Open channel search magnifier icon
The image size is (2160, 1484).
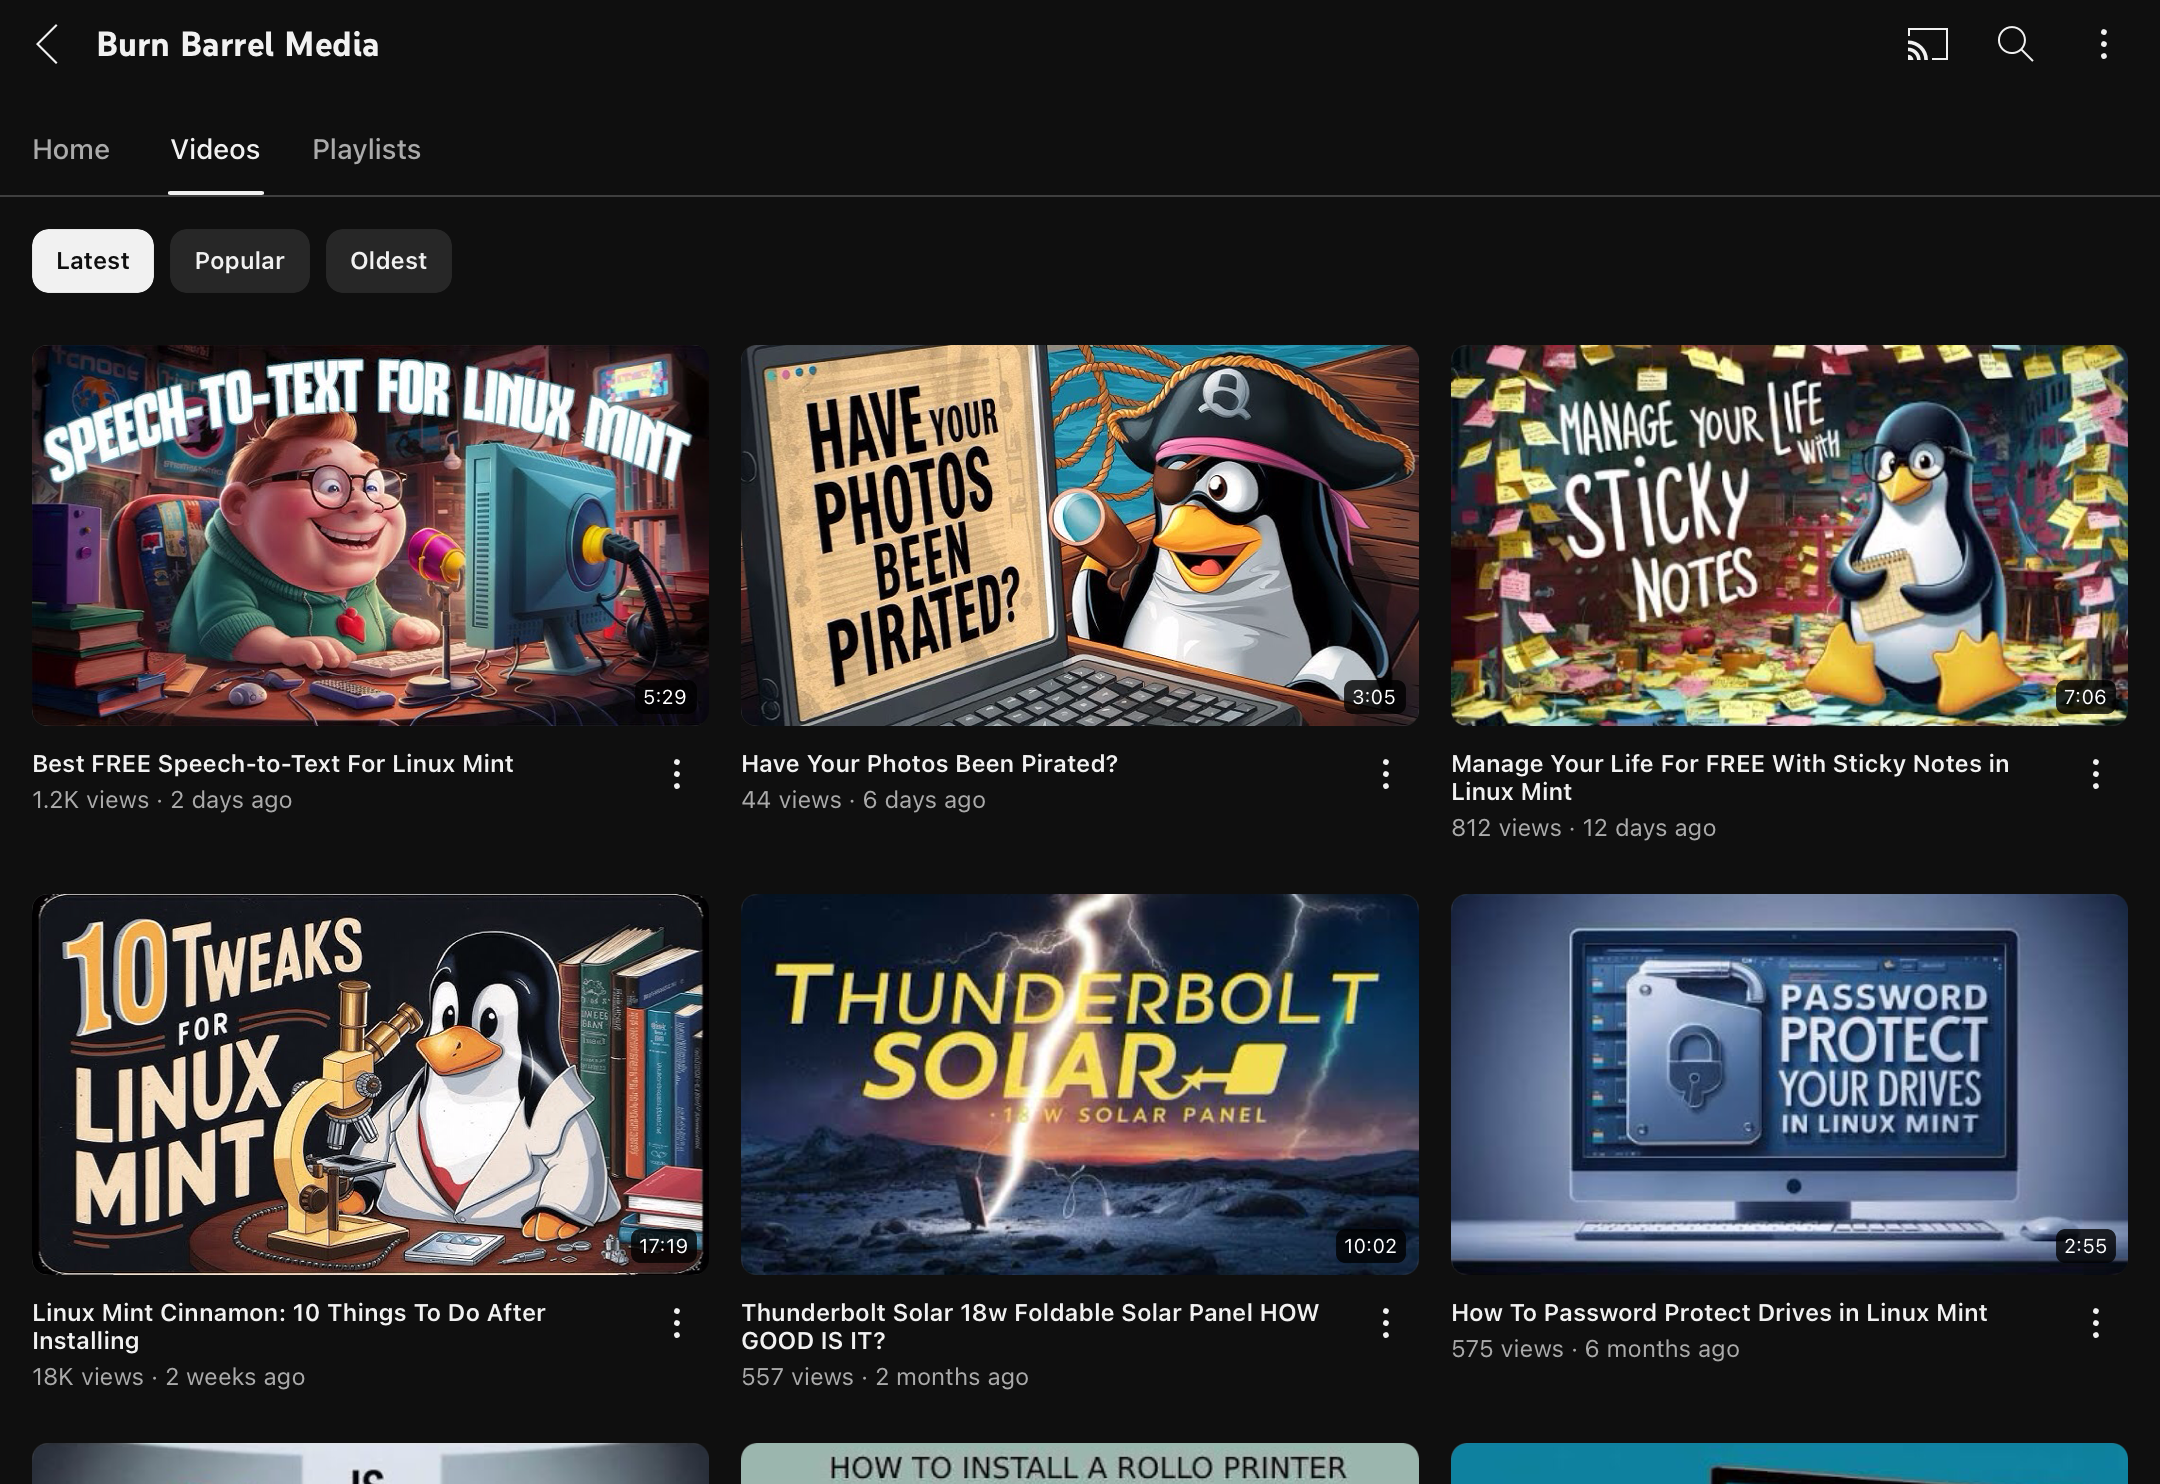pos(2015,45)
